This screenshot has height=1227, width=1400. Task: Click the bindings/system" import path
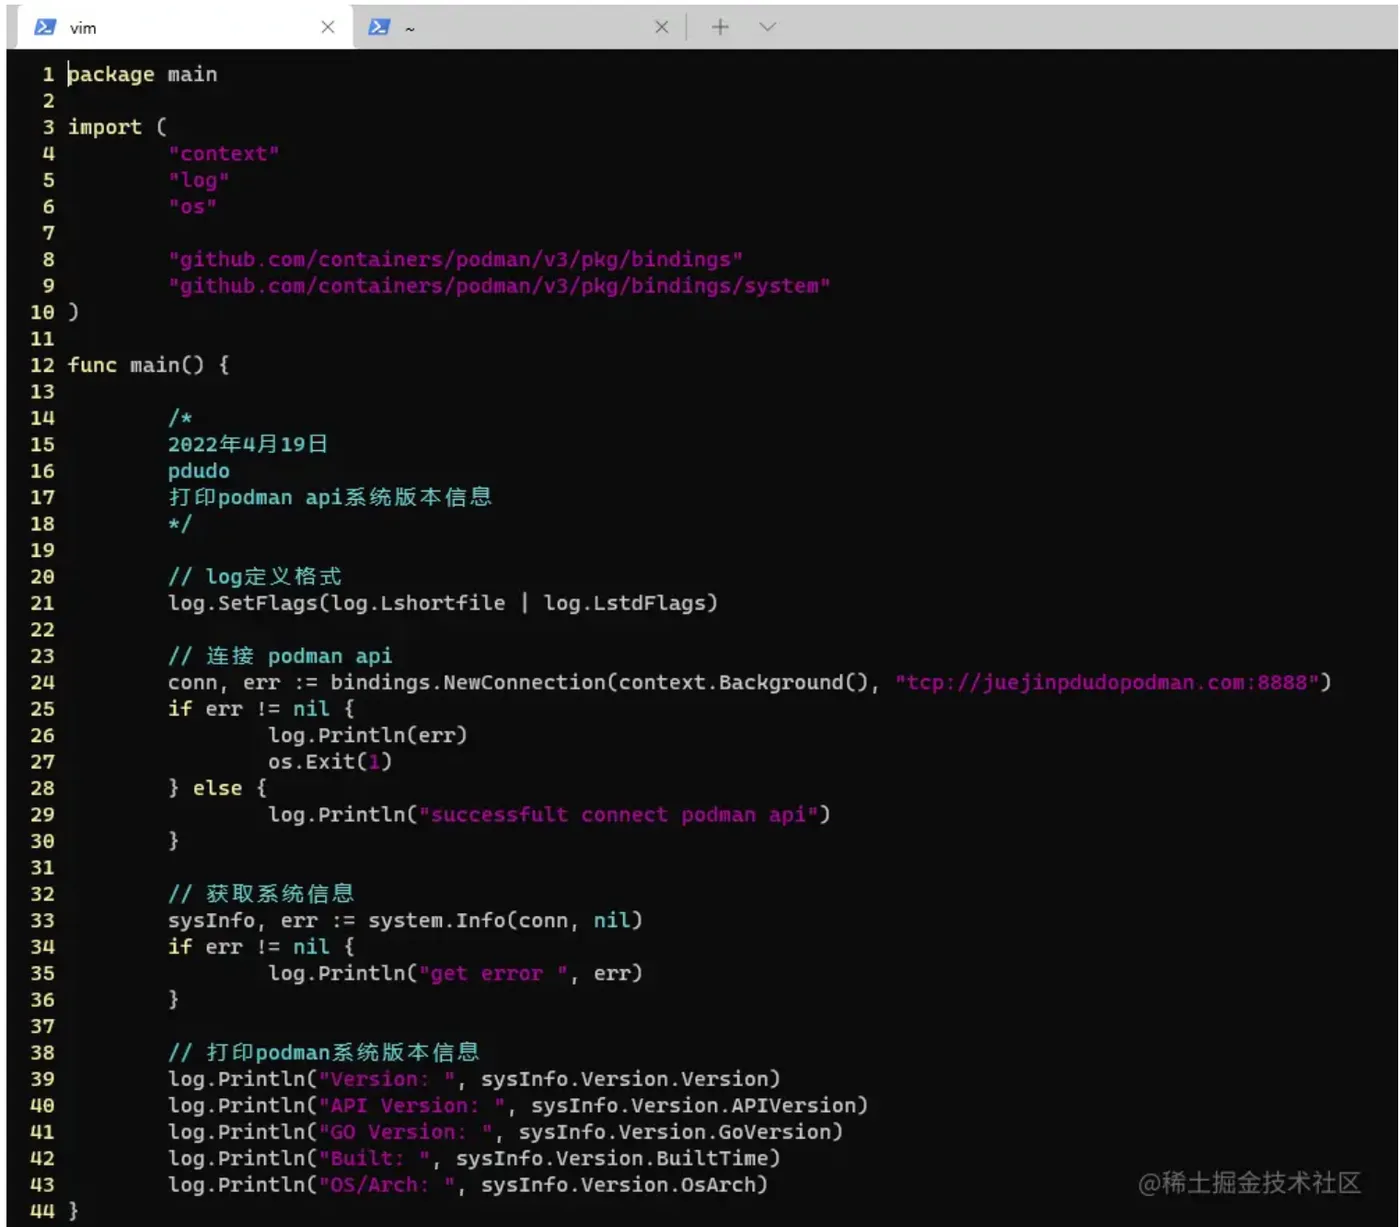pos(499,286)
